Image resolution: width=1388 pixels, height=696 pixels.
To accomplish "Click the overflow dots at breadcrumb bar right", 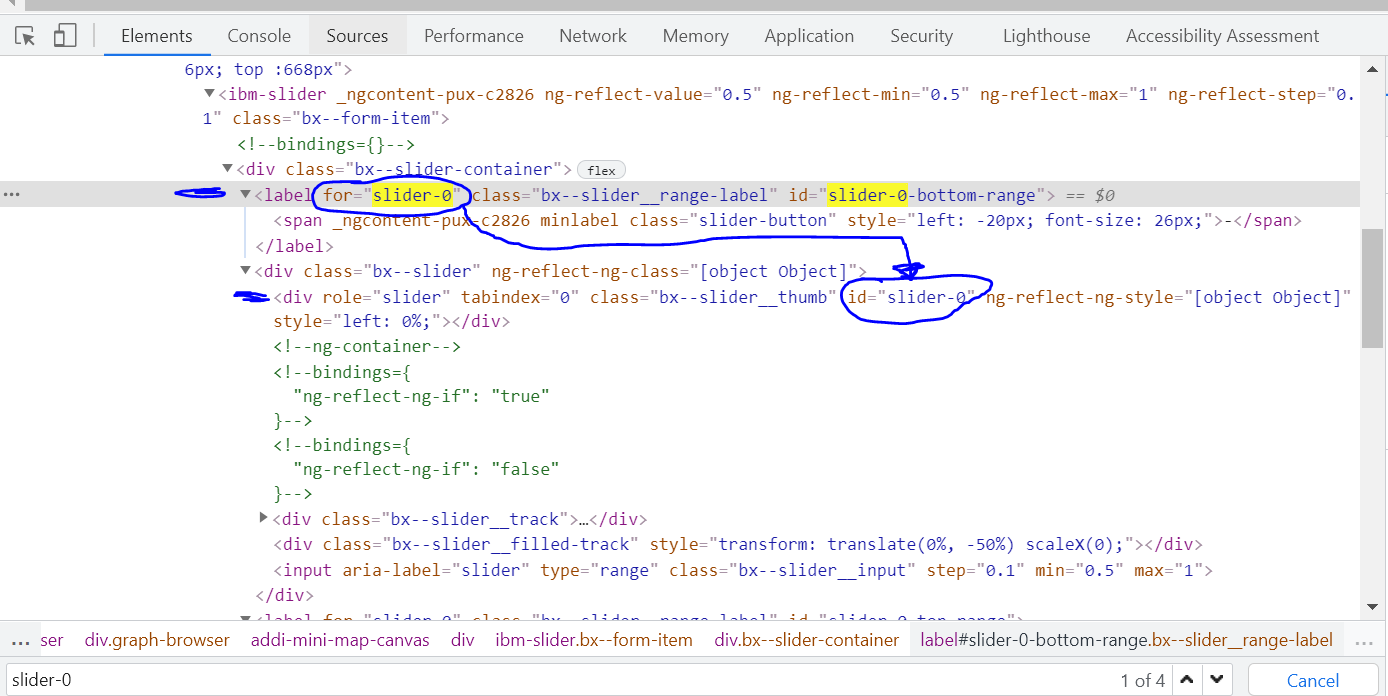I will pos(1364,639).
